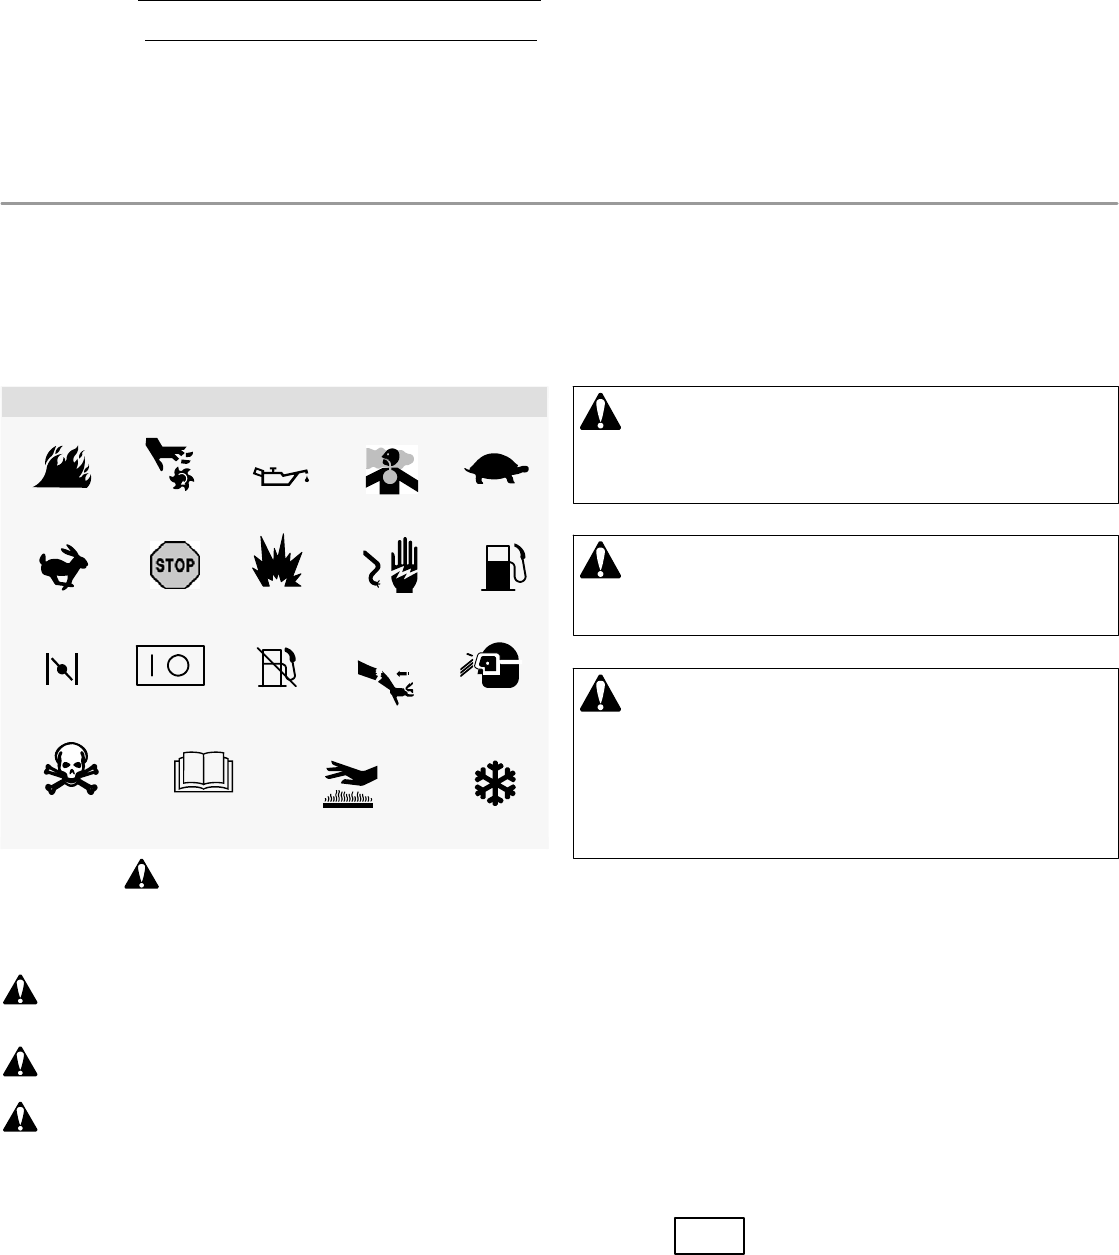Screen dimensions: 1119x1255
Task: Click the empty box at page bottom
Action: coord(709,1235)
